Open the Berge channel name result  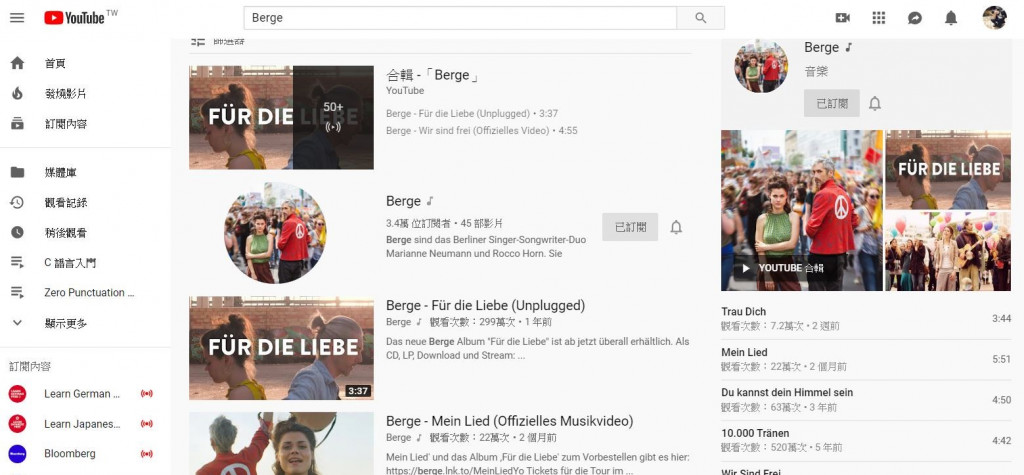pos(404,201)
